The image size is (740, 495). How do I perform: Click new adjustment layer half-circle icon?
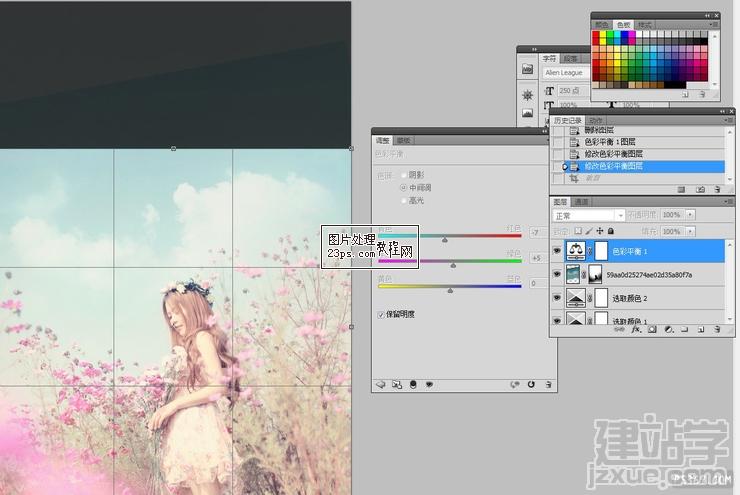pyautogui.click(x=668, y=329)
